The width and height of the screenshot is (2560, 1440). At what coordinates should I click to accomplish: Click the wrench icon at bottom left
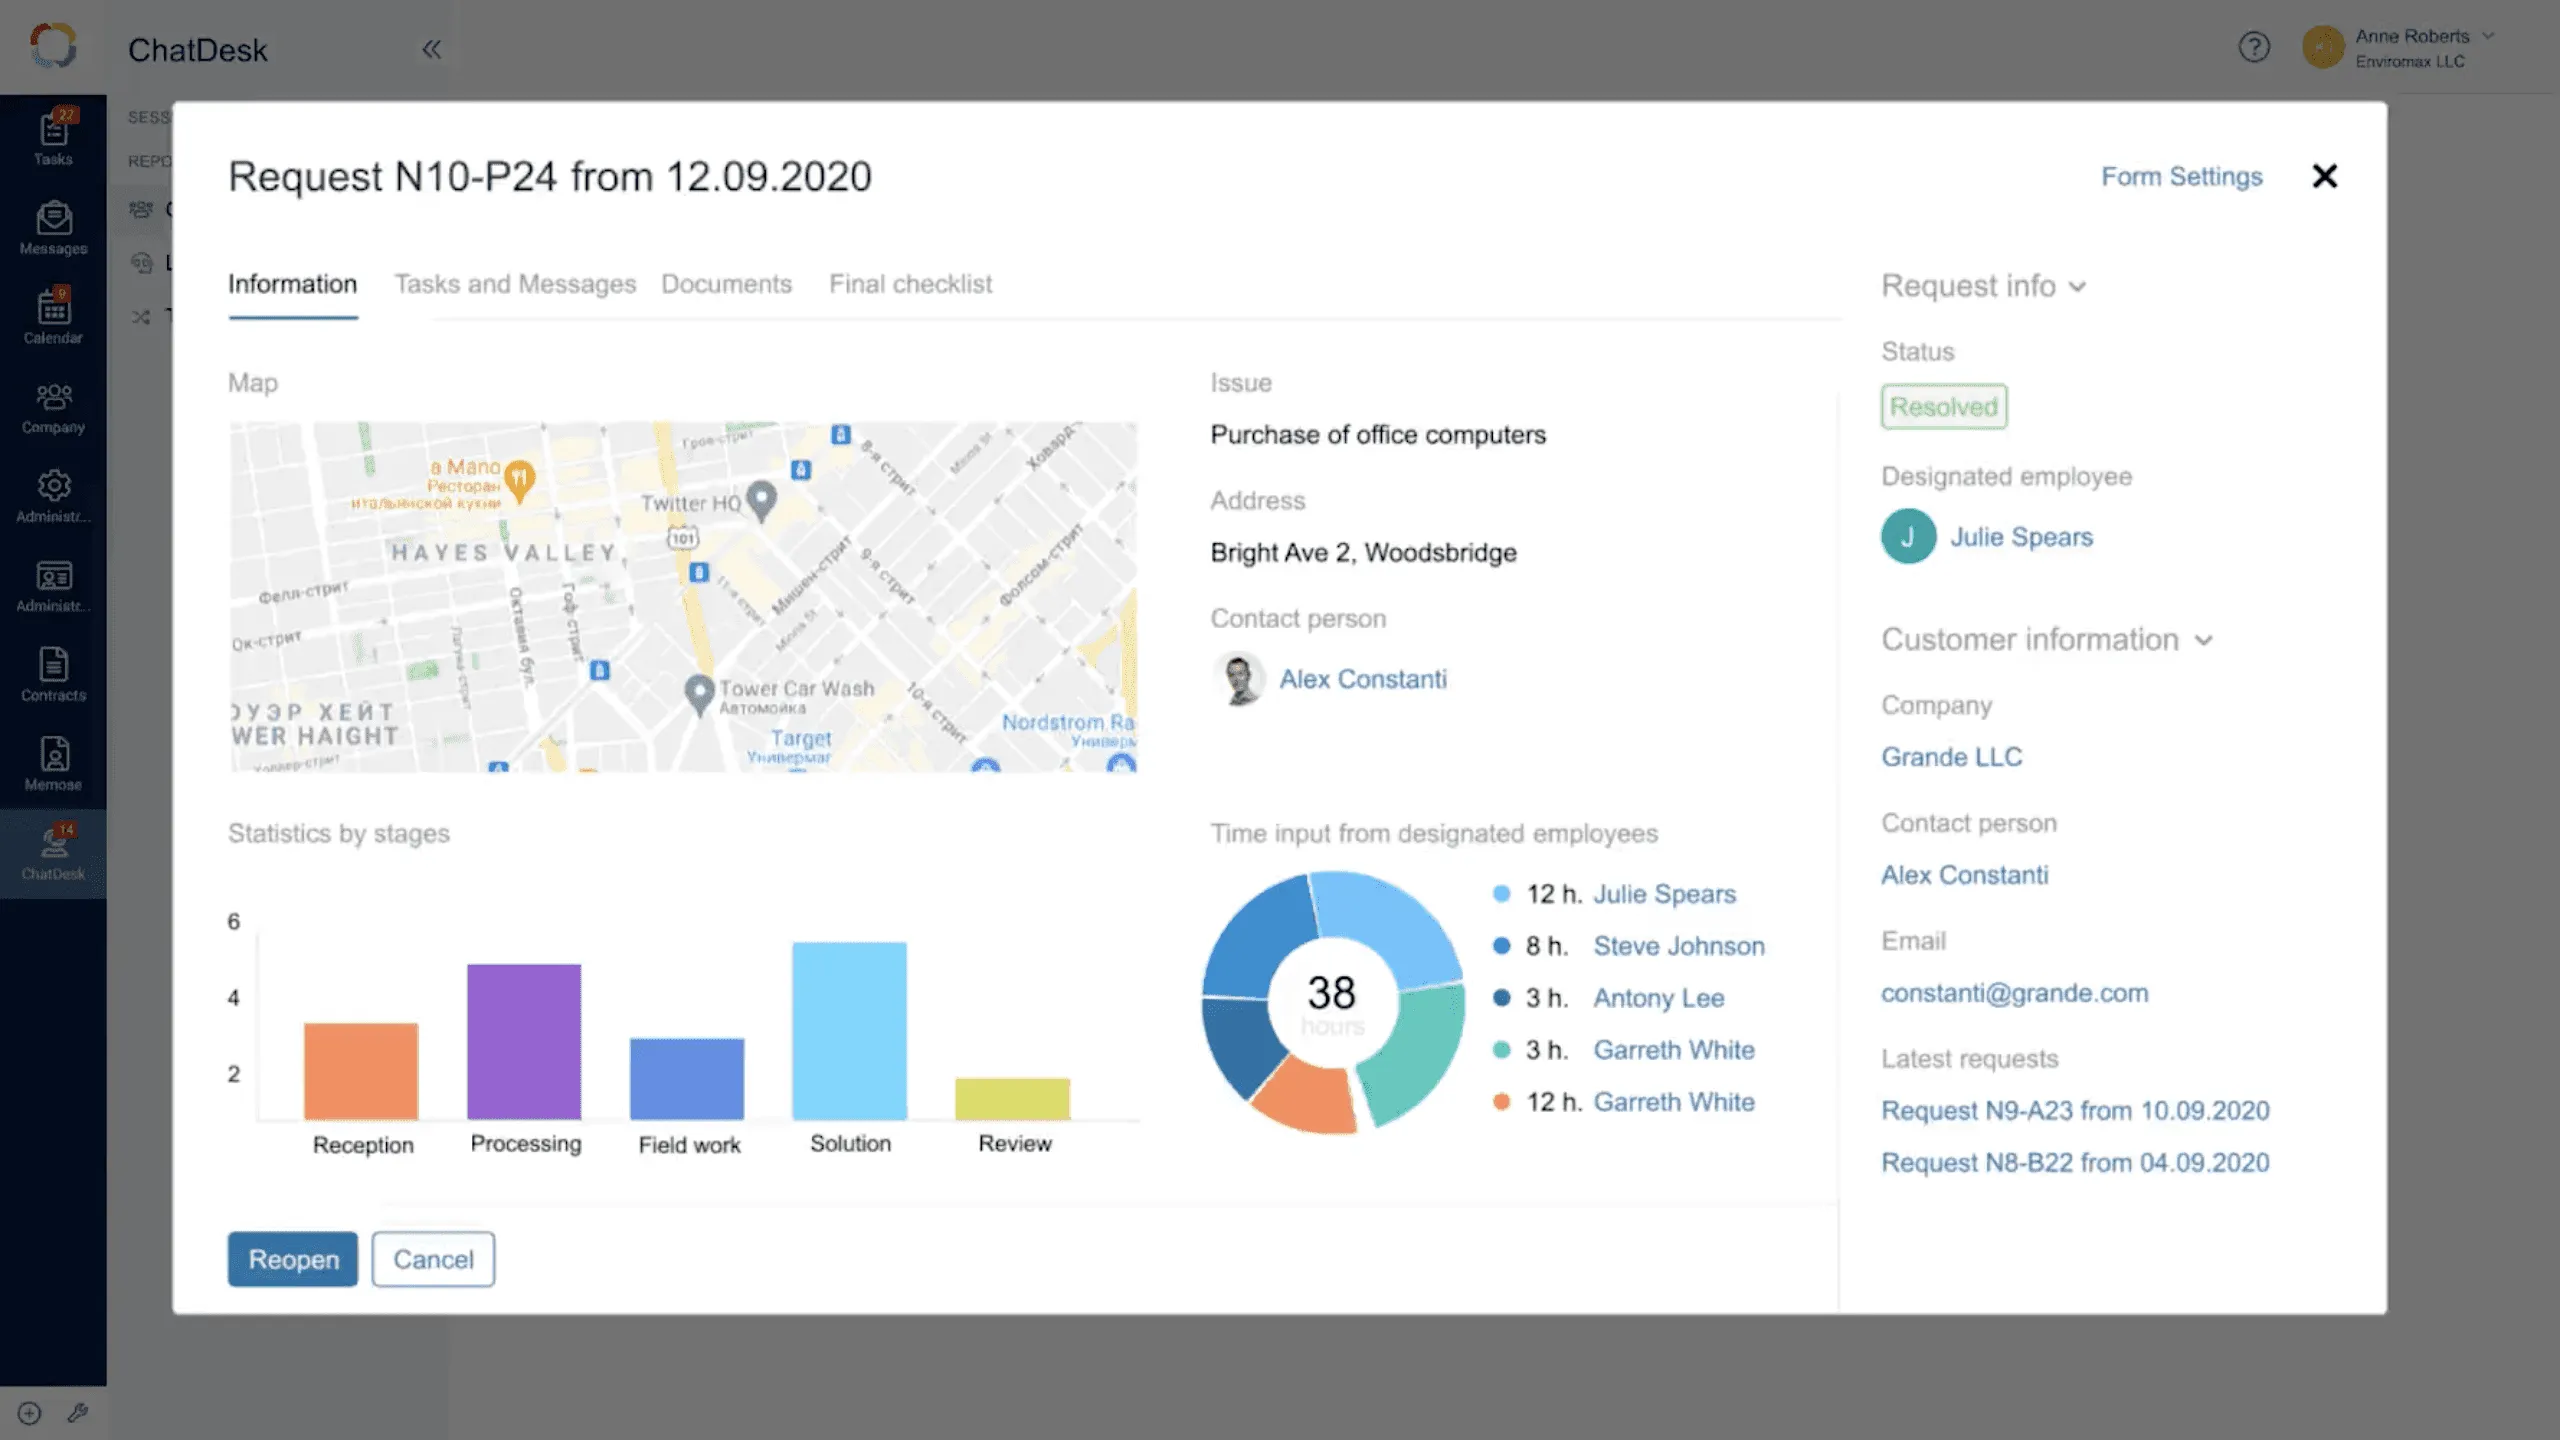click(78, 1412)
